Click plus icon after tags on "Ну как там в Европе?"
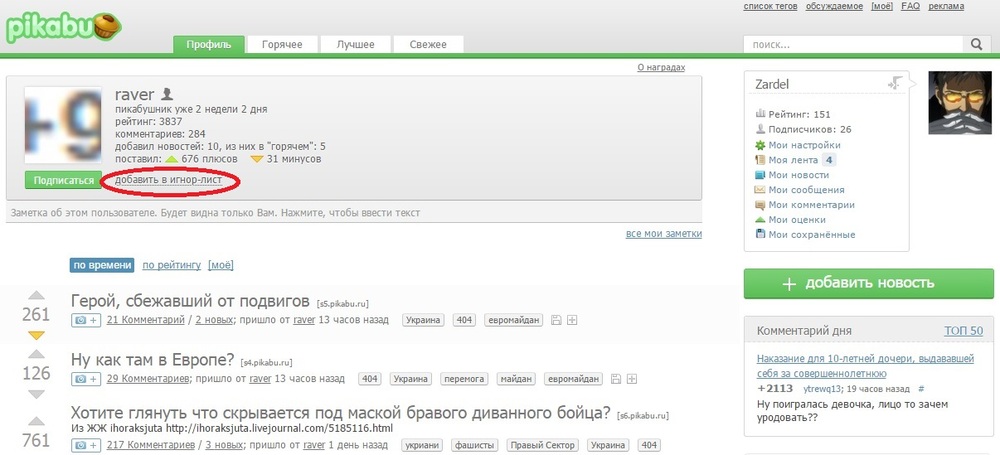The image size is (1000, 455). [630, 380]
